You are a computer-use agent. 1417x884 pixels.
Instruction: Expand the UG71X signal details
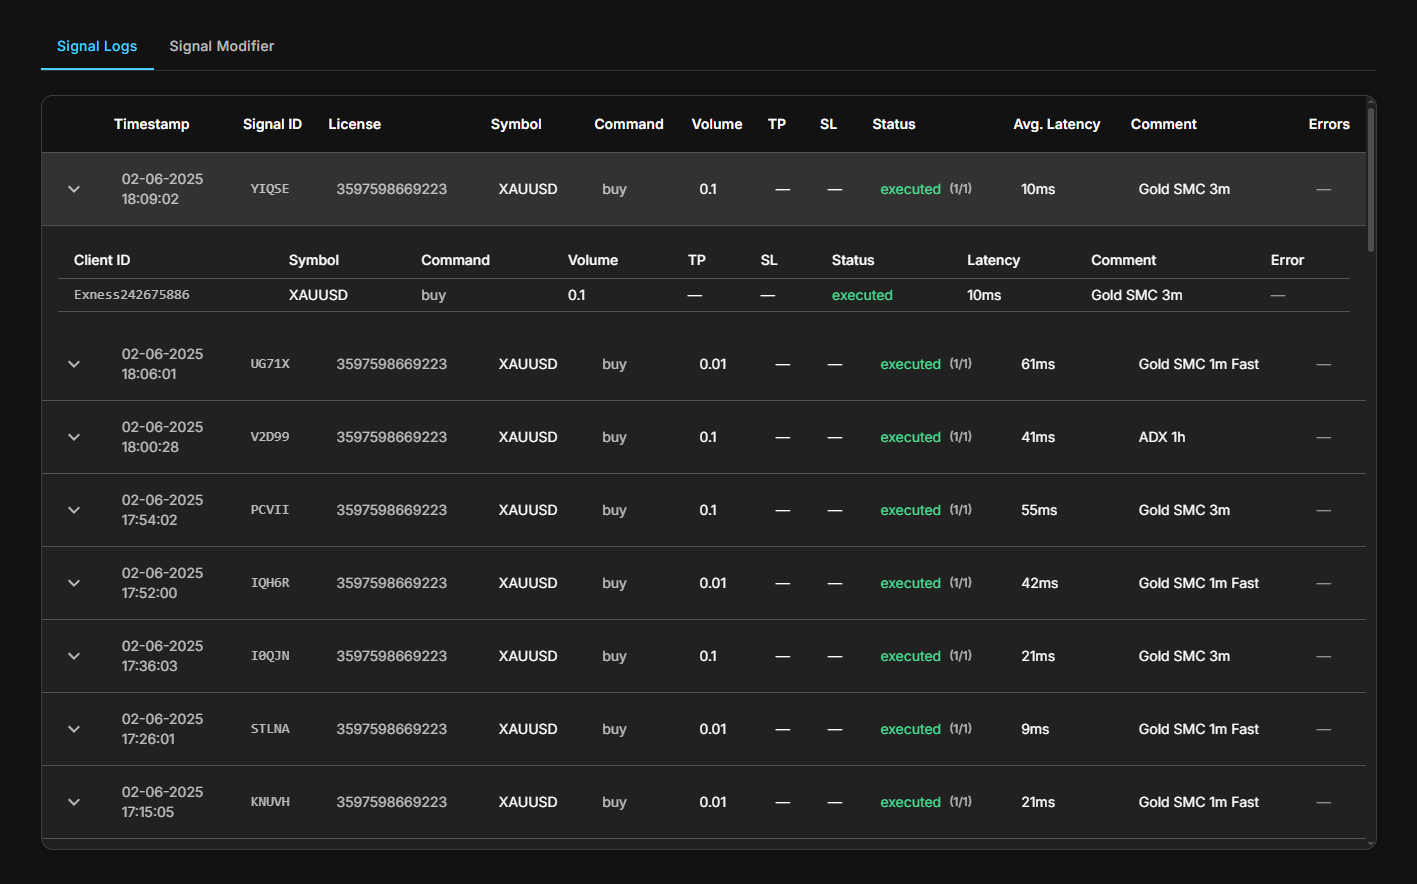point(73,363)
